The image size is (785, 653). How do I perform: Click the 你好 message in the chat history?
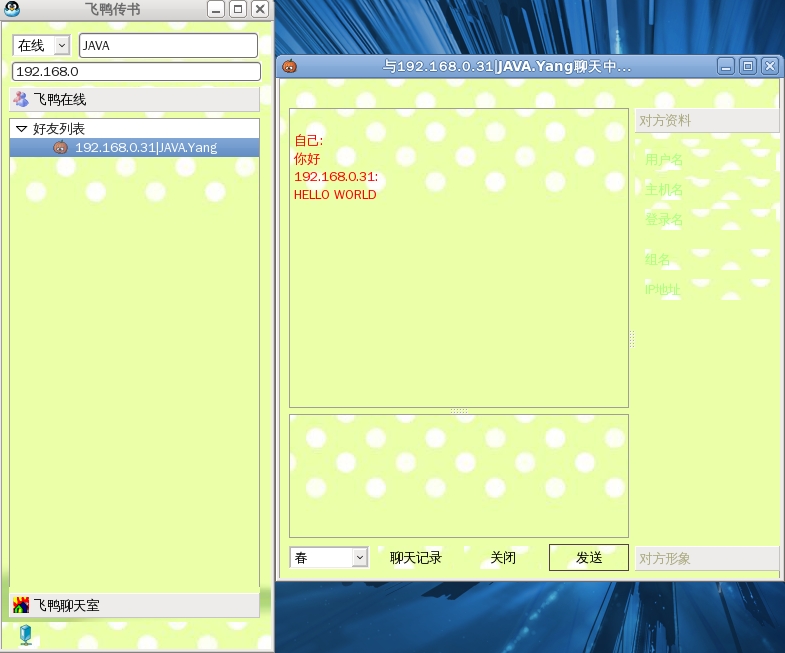307,159
